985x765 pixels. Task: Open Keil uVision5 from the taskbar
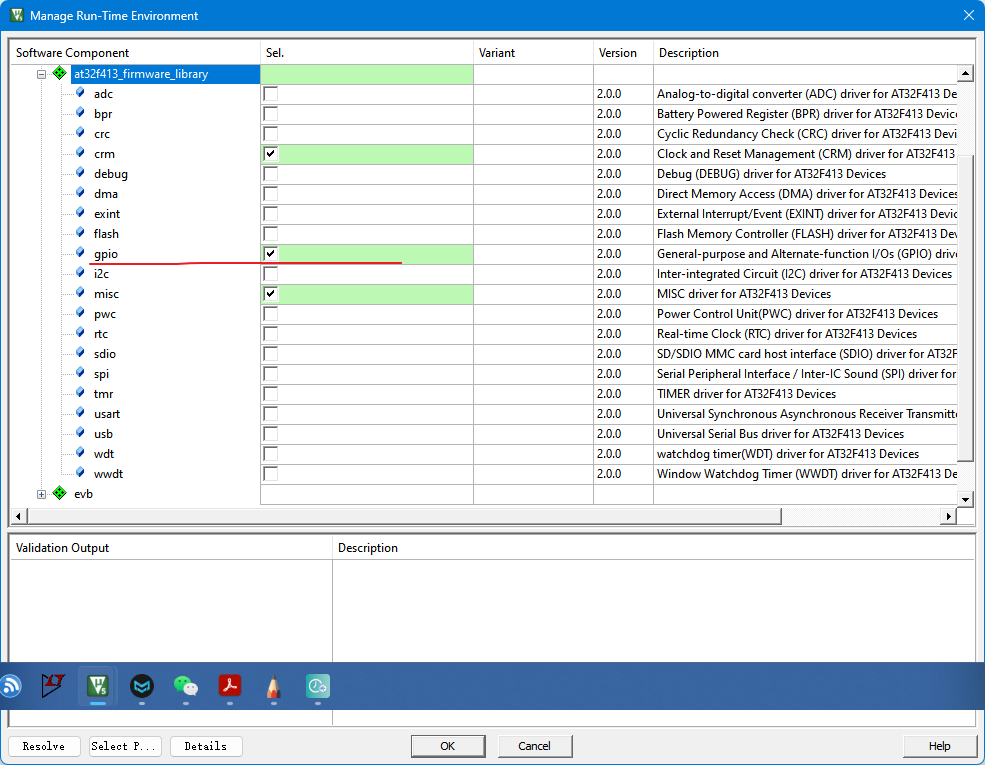[x=97, y=686]
